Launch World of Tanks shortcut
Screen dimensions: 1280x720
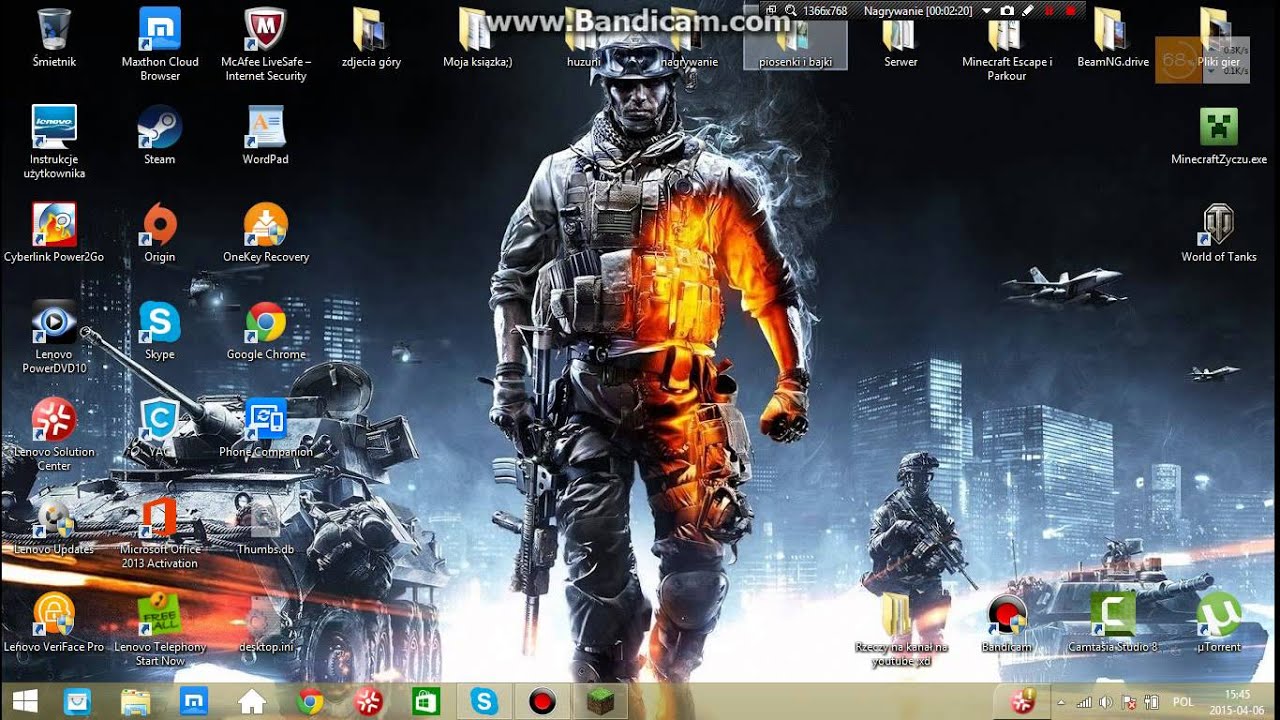pos(1219,233)
